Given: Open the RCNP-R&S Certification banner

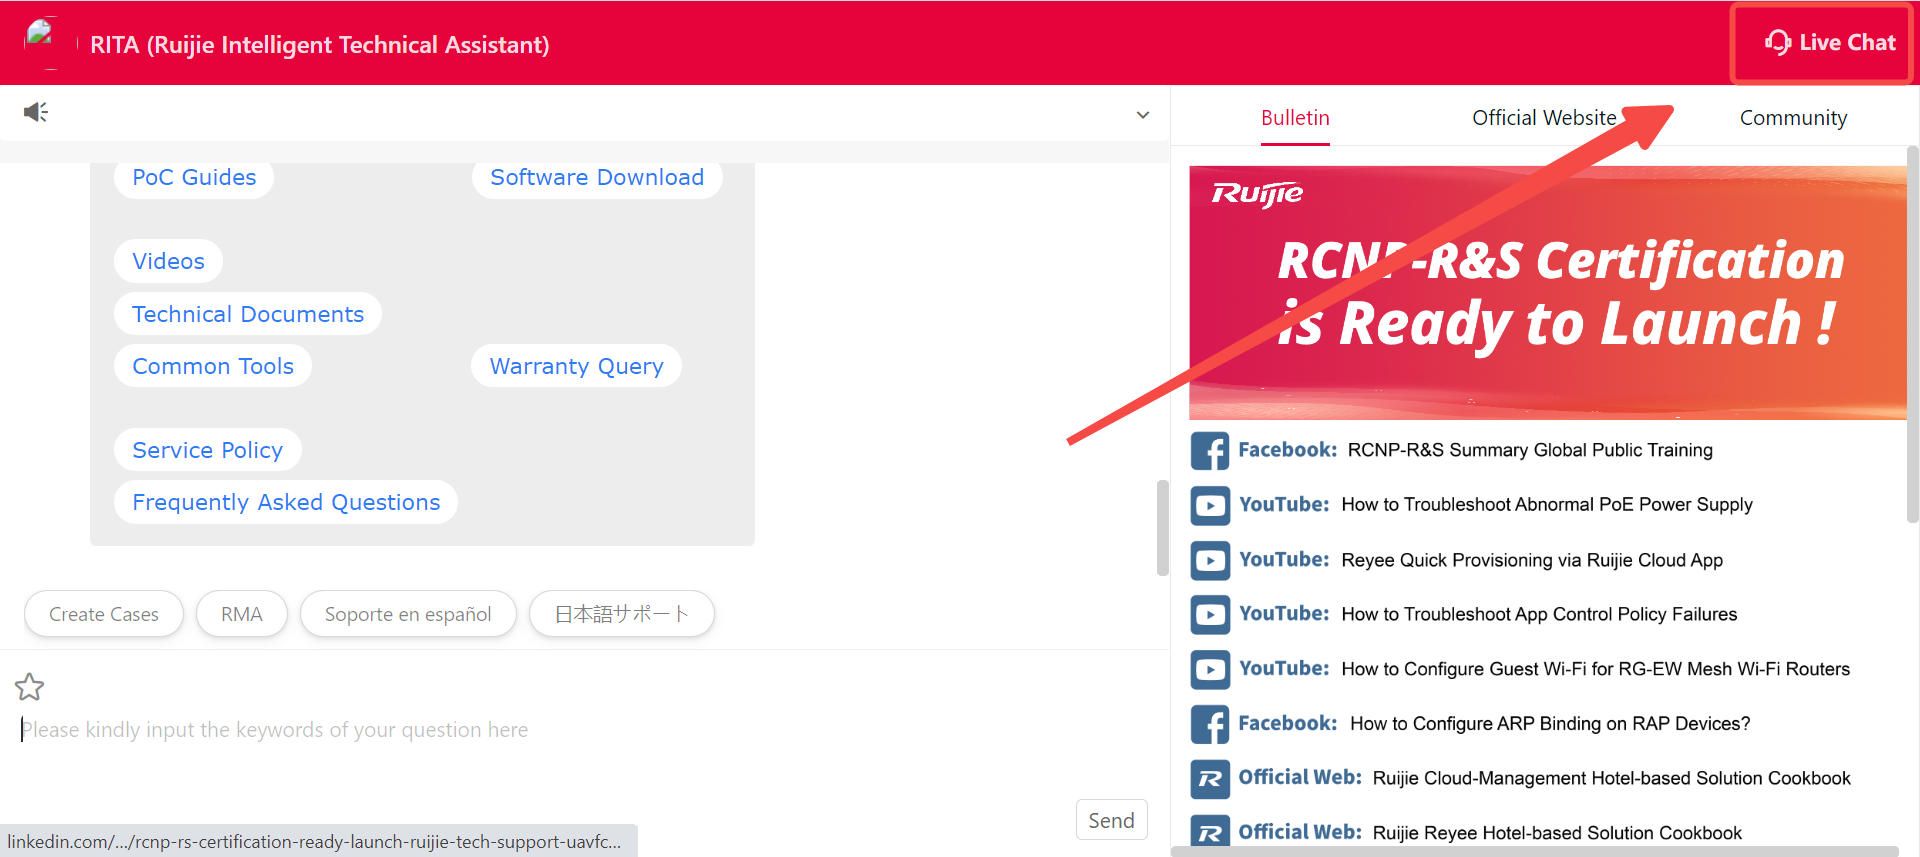Looking at the screenshot, I should (1547, 292).
